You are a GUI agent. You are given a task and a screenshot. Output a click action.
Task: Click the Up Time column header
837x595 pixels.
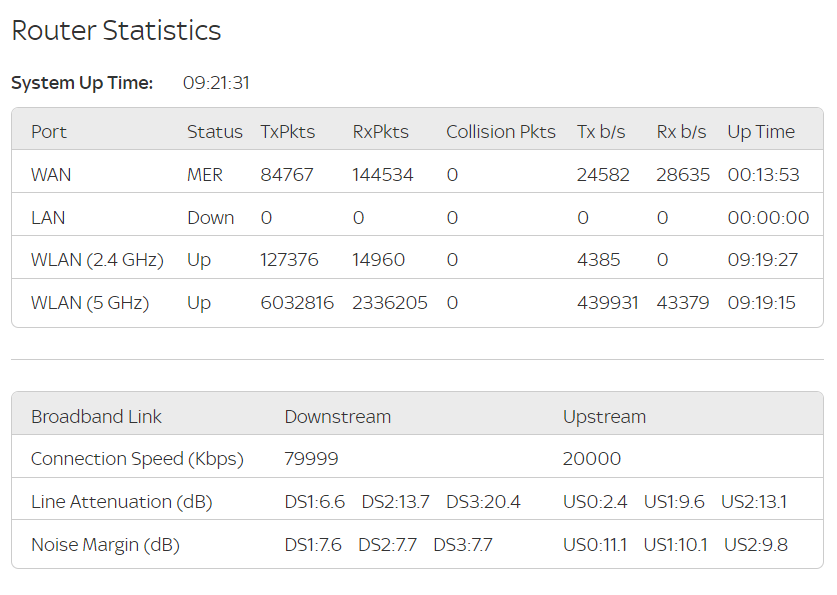761,132
